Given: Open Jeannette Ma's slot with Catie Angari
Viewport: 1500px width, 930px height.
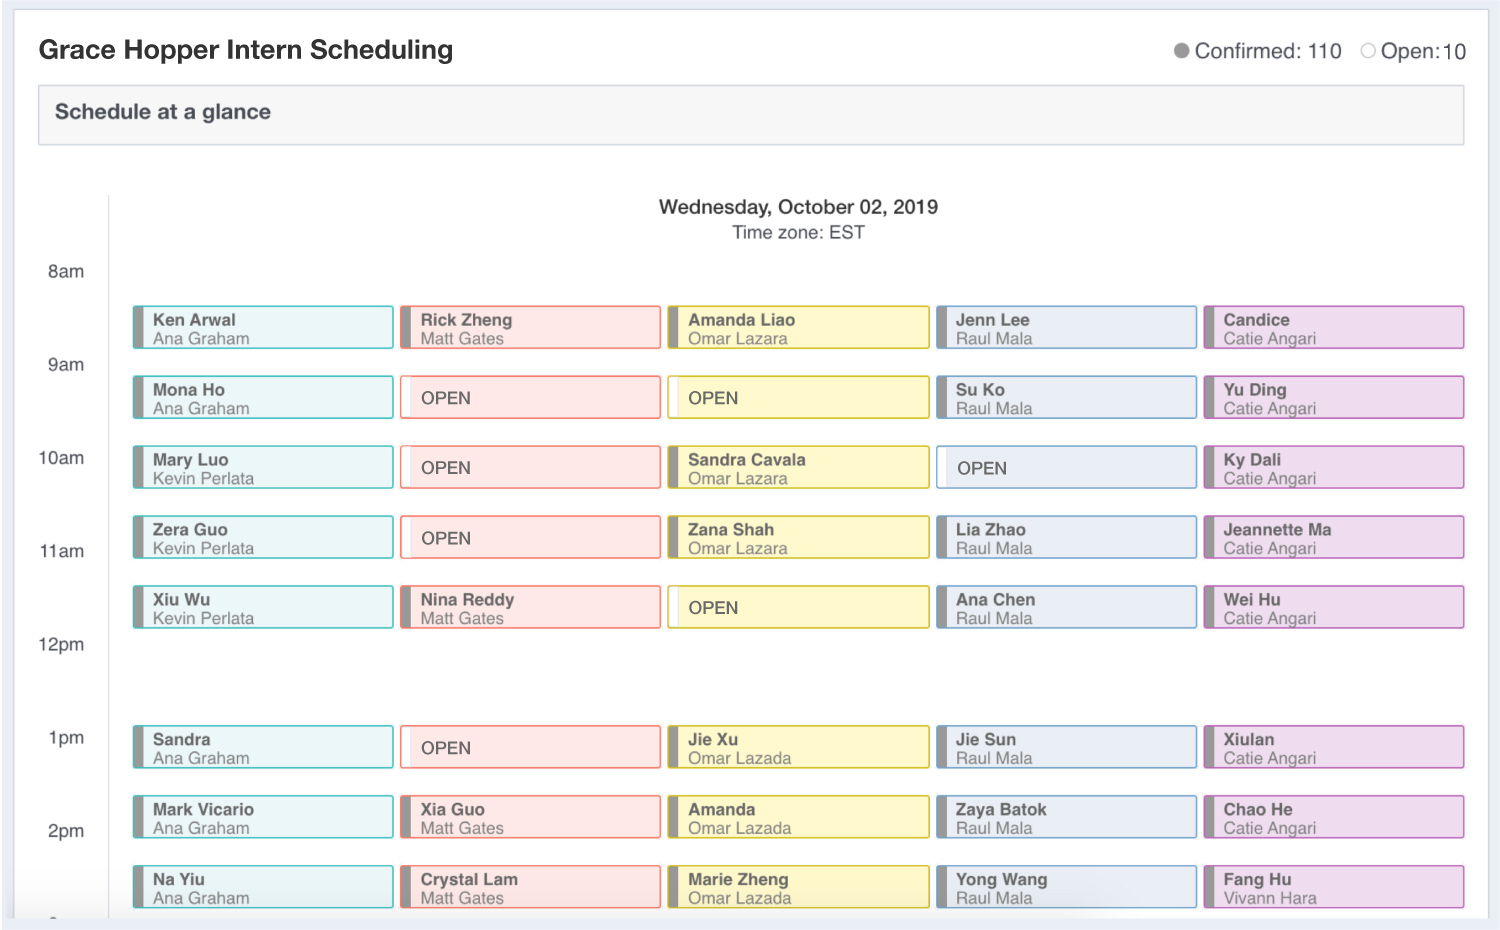Looking at the screenshot, I should (x=1334, y=537).
